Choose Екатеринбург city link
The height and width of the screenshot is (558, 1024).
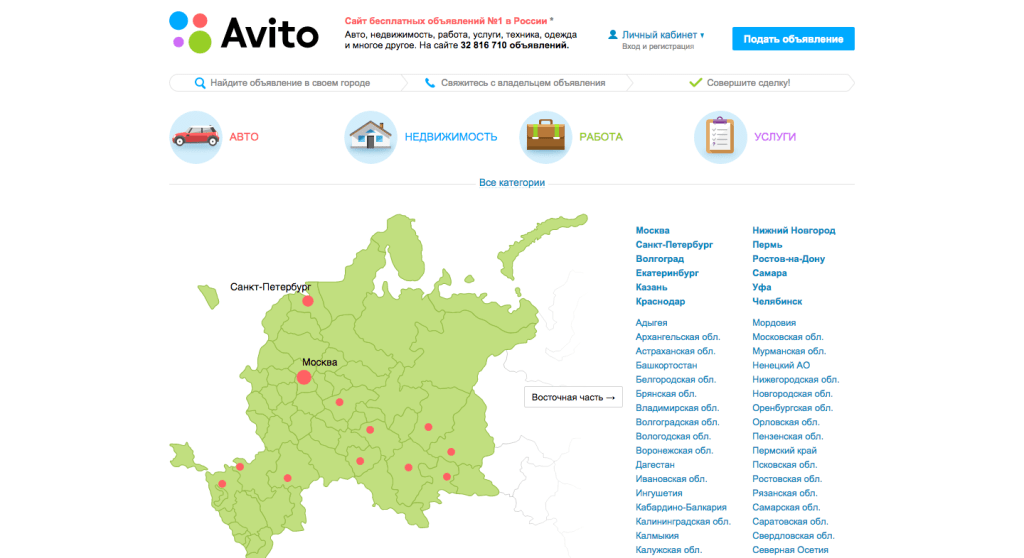(x=667, y=272)
